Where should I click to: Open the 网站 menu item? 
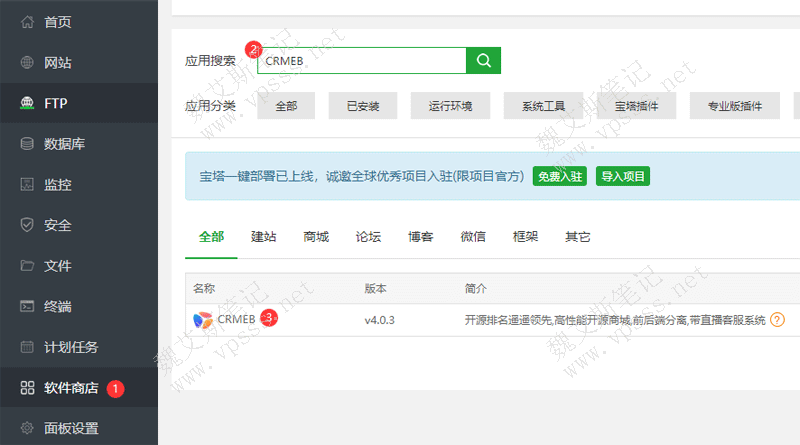point(79,62)
